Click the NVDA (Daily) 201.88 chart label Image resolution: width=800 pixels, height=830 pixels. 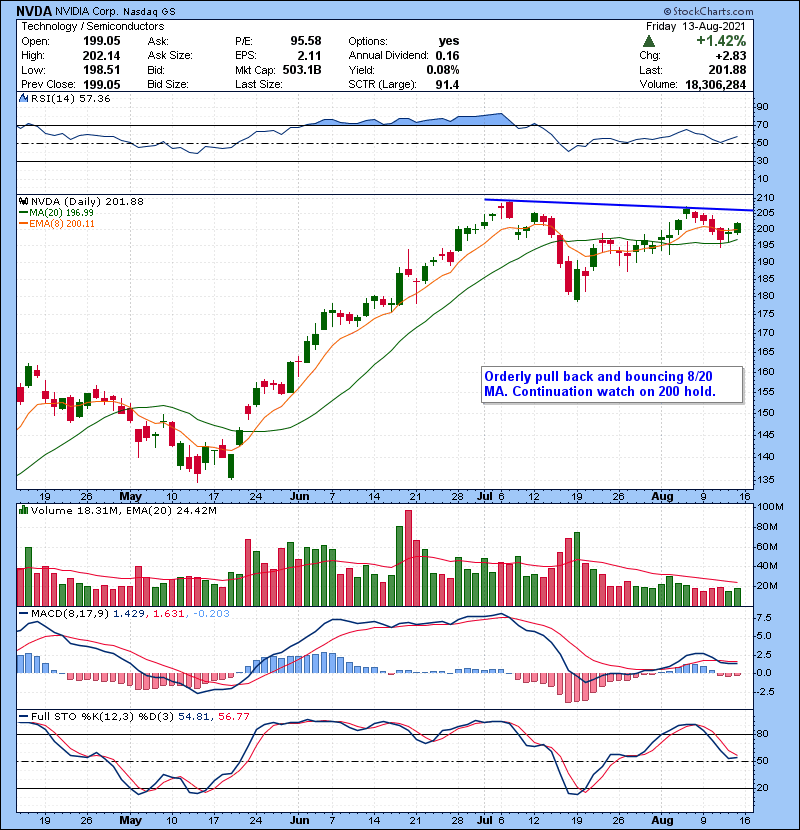pos(87,201)
